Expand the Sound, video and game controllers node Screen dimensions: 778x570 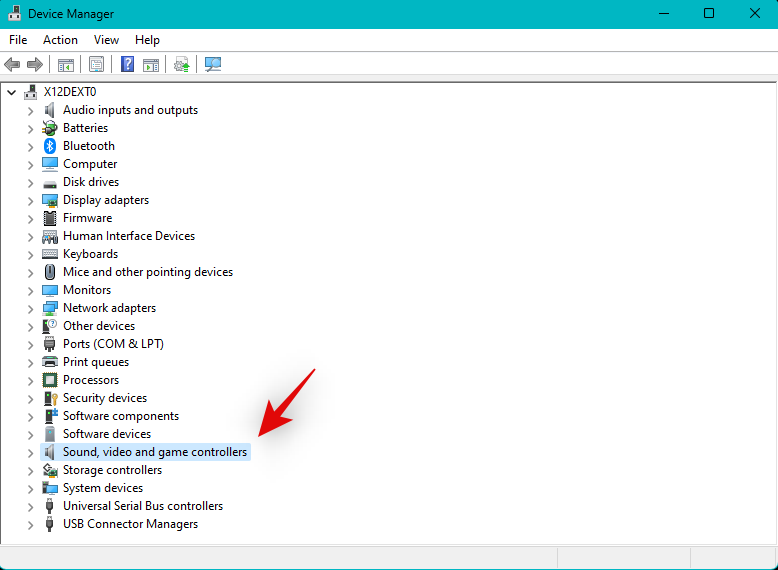tap(30, 453)
